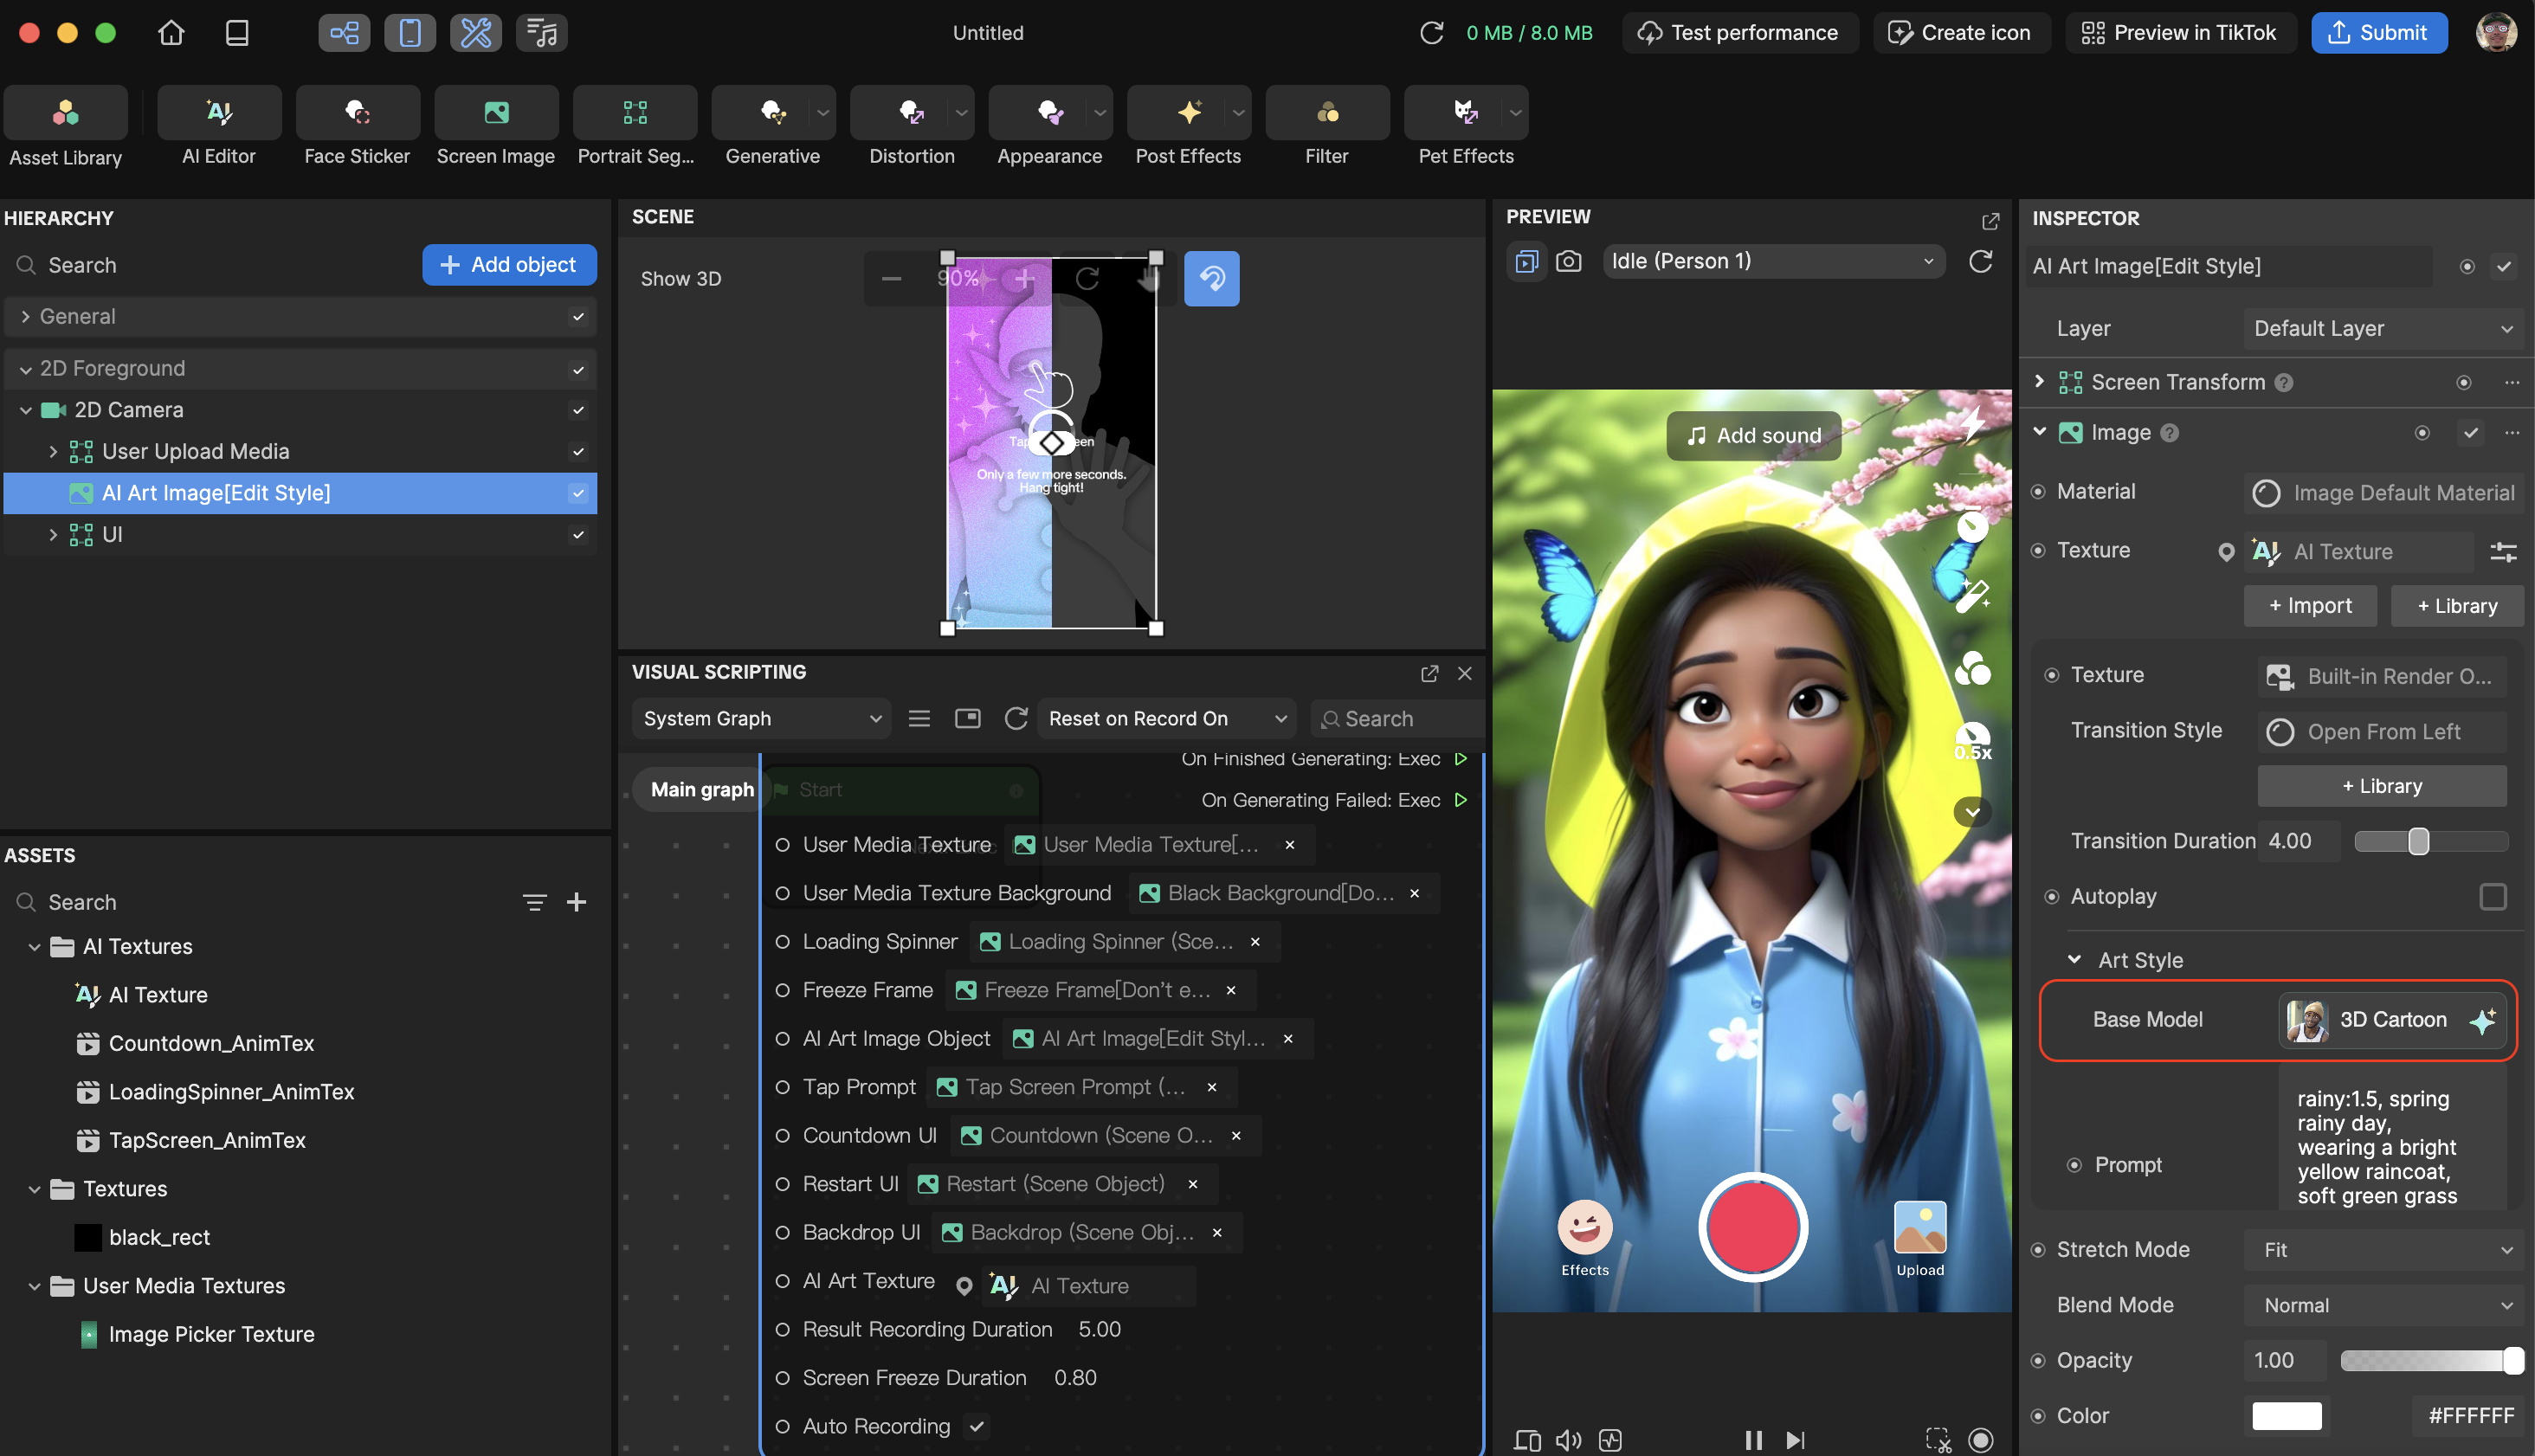Open the Layer dropdown showing Default Layer

[x=2384, y=329]
